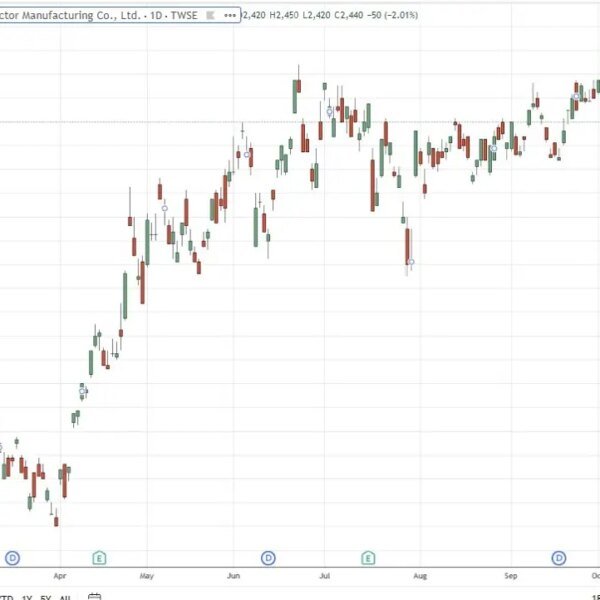Open the earnings E marker in July
Screen dimensions: 600x600
click(x=368, y=558)
